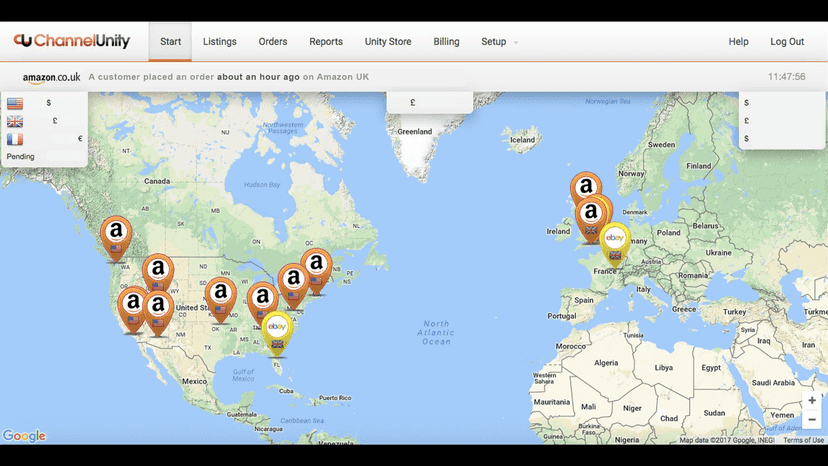The height and width of the screenshot is (466, 828).
Task: Click the amazon.co.uk logo in notification bar
Action: [51, 78]
